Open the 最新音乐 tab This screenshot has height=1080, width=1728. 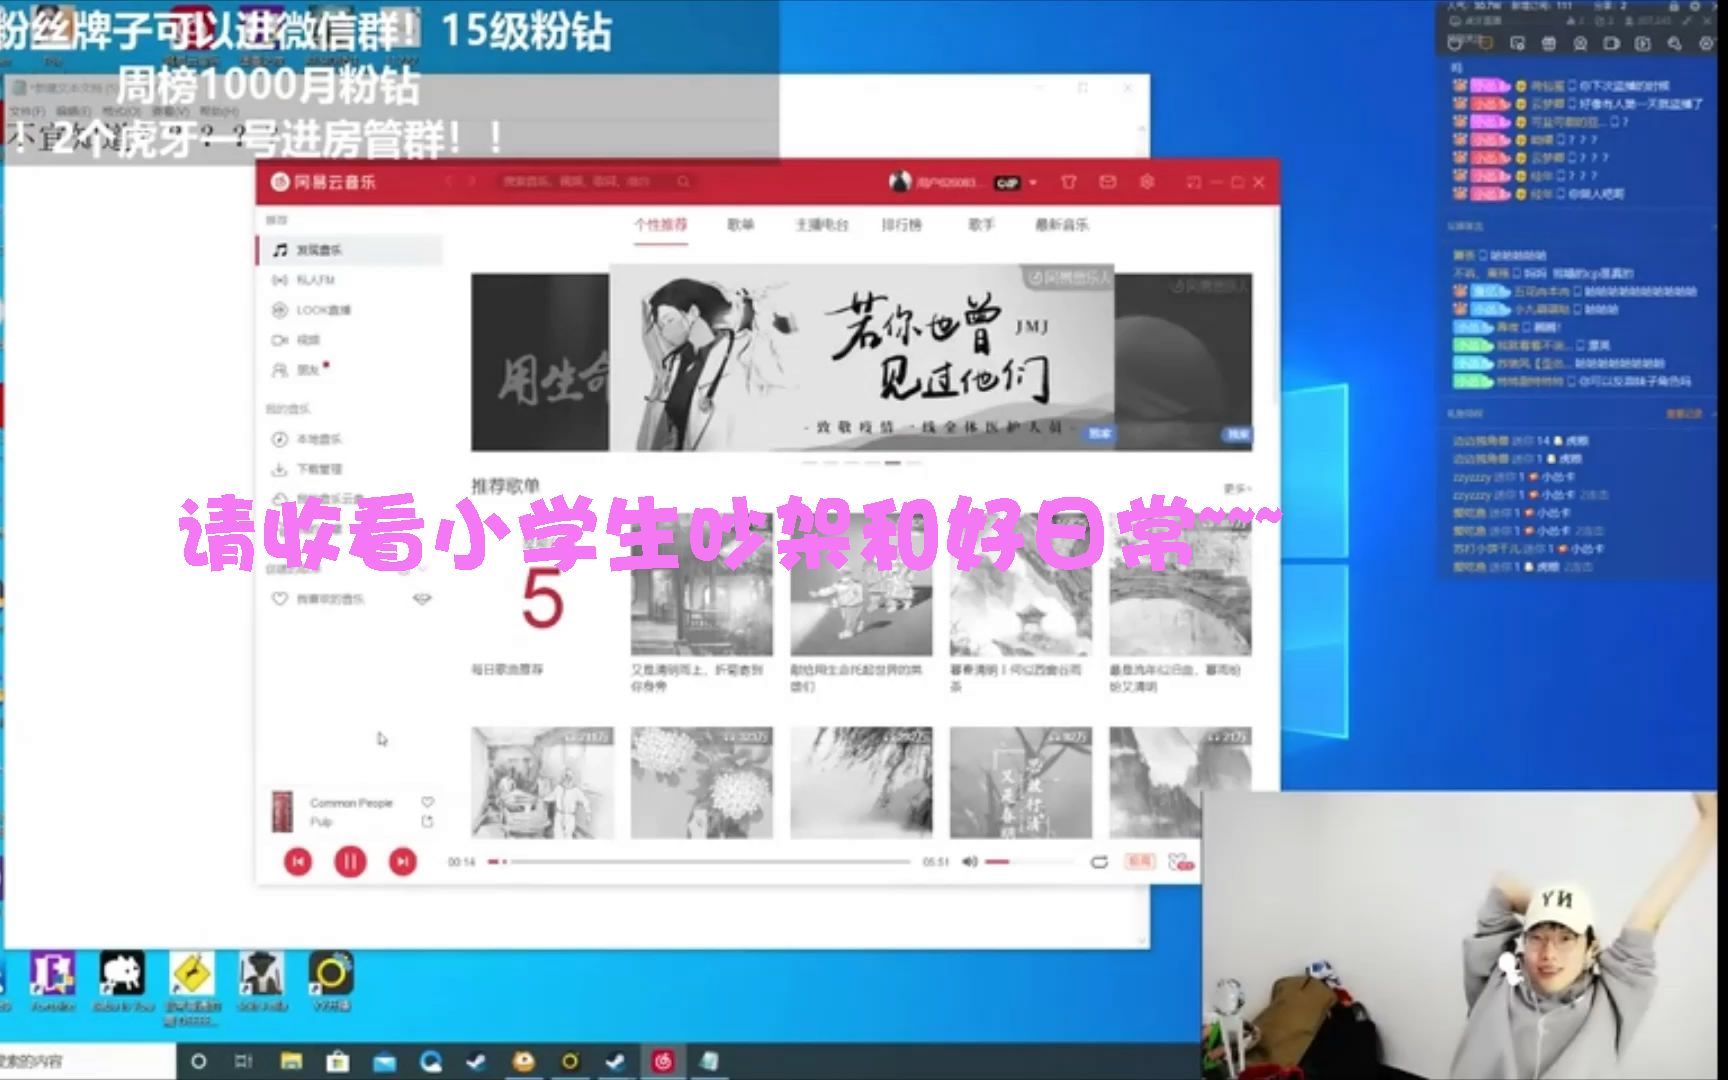tap(1062, 225)
